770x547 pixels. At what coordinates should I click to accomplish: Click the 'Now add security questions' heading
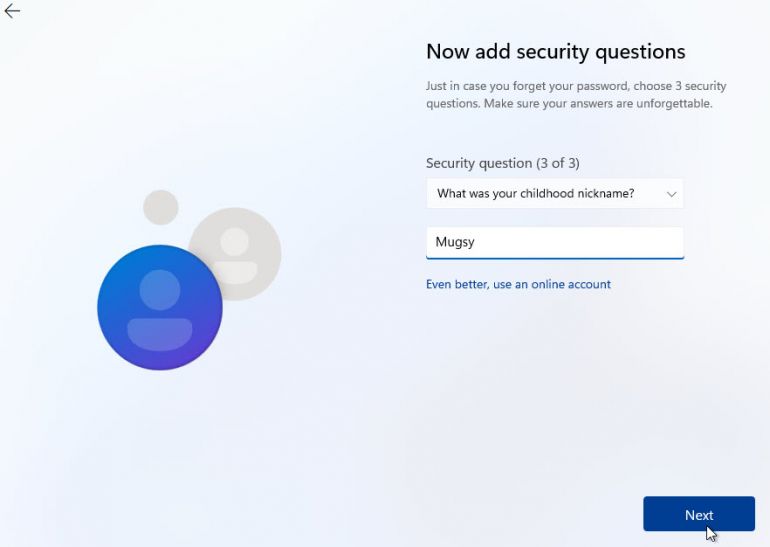click(x=555, y=52)
